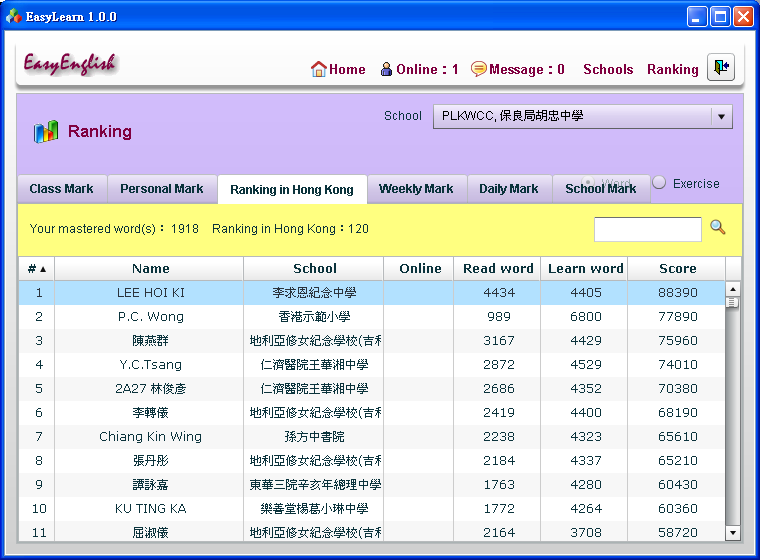The height and width of the screenshot is (560, 760).
Task: Sort by the # column header
Action: pyautogui.click(x=37, y=269)
